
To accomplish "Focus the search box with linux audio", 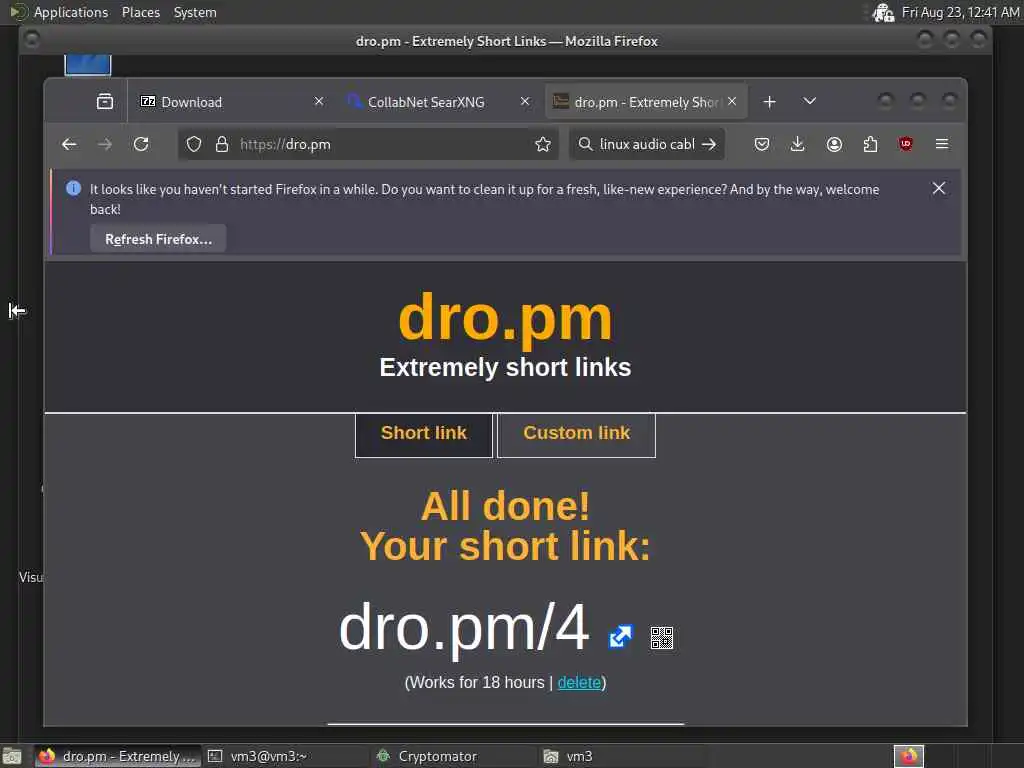I will coord(647,144).
